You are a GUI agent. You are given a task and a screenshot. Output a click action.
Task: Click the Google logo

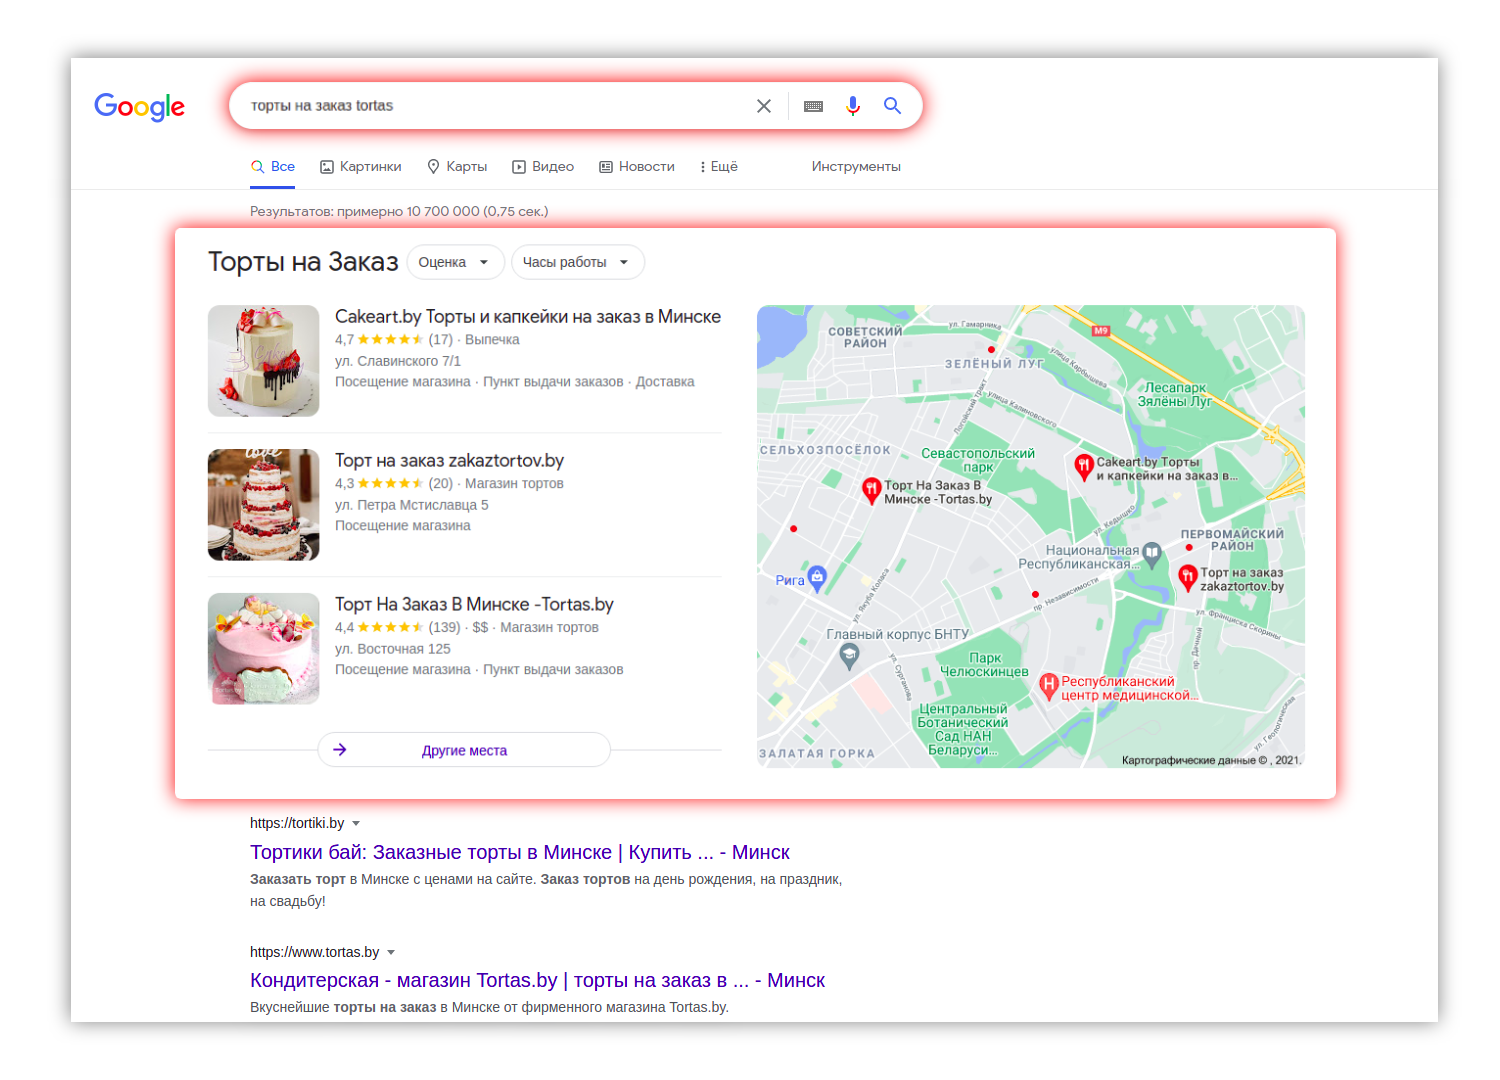click(x=139, y=106)
